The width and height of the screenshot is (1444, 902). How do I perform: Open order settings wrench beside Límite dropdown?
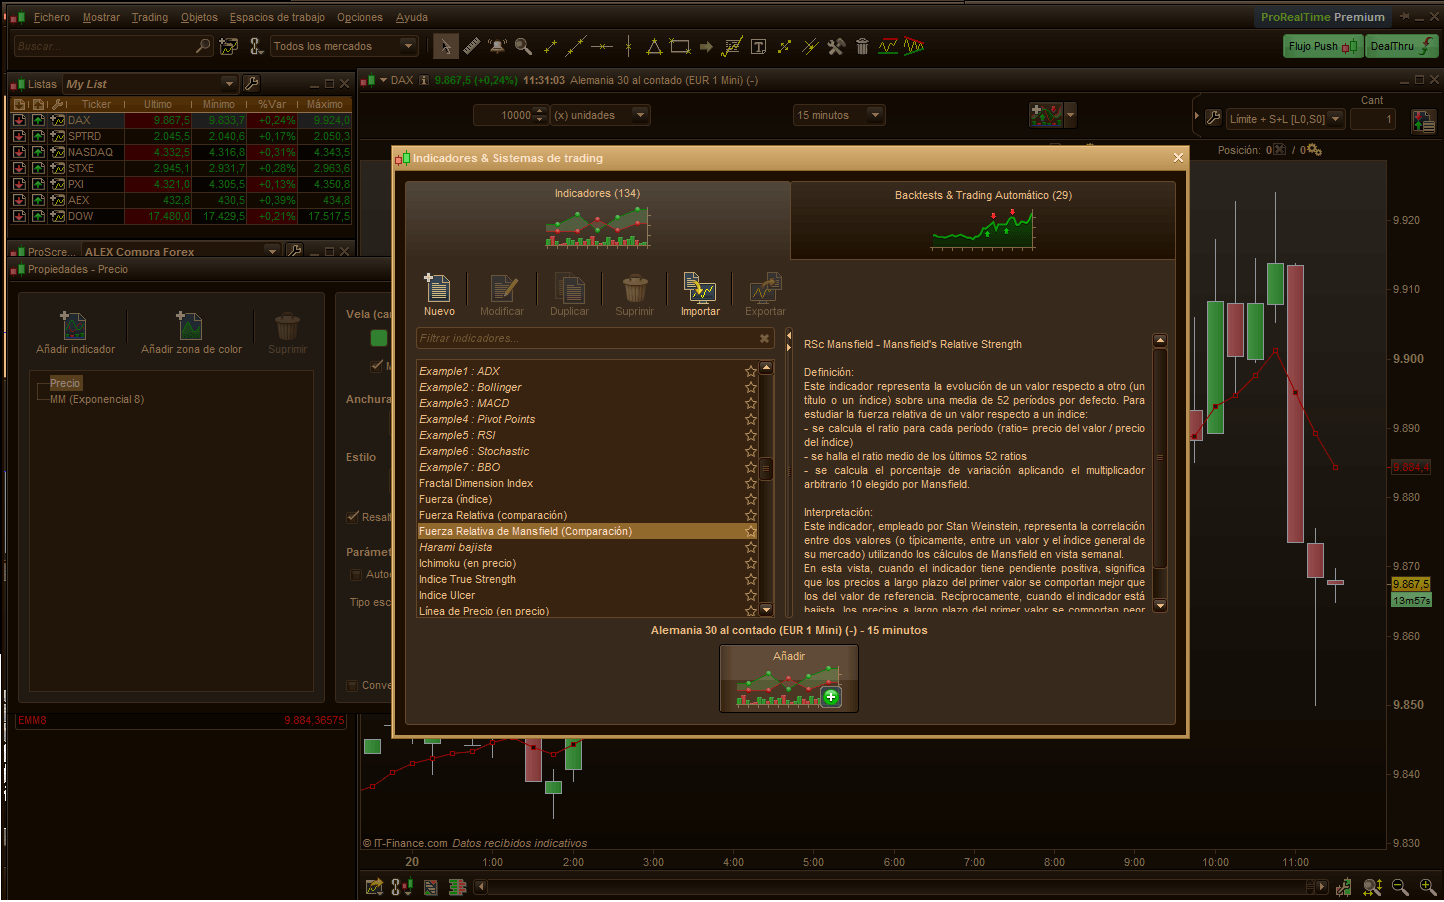pos(1213,118)
